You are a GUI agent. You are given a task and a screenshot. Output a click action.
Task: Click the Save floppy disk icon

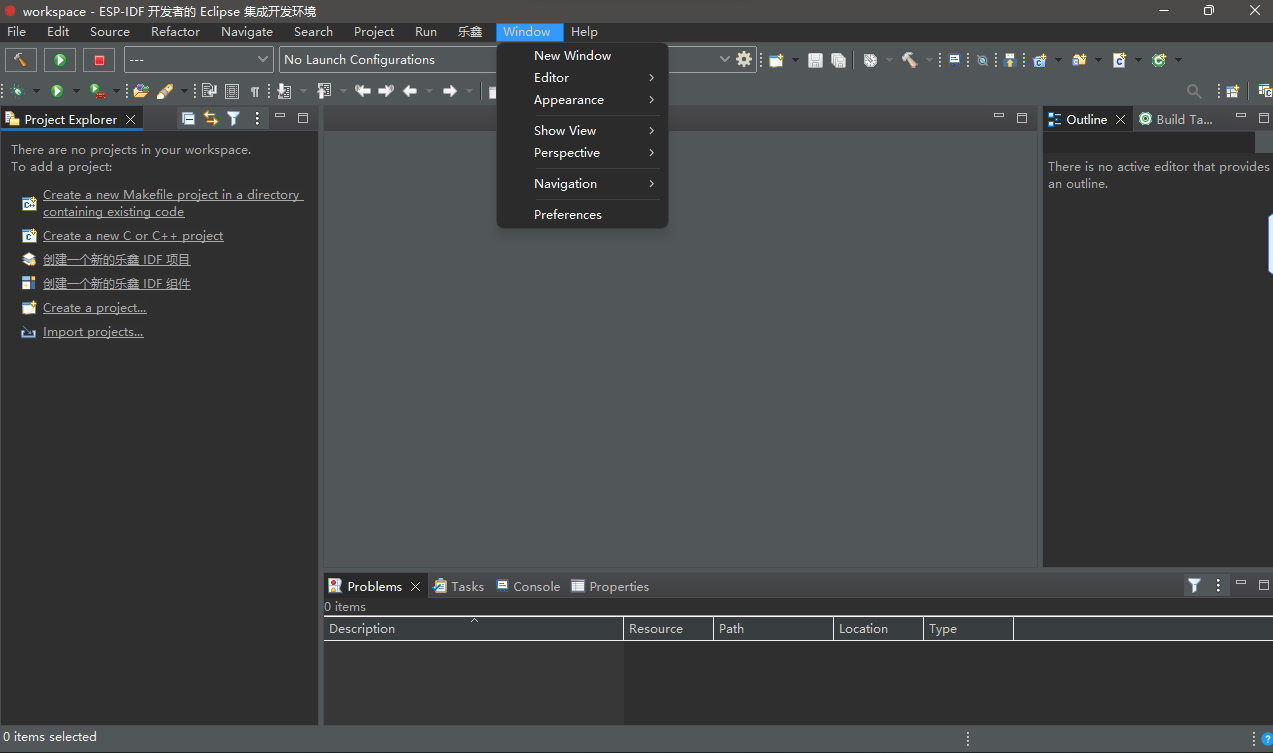(815, 60)
